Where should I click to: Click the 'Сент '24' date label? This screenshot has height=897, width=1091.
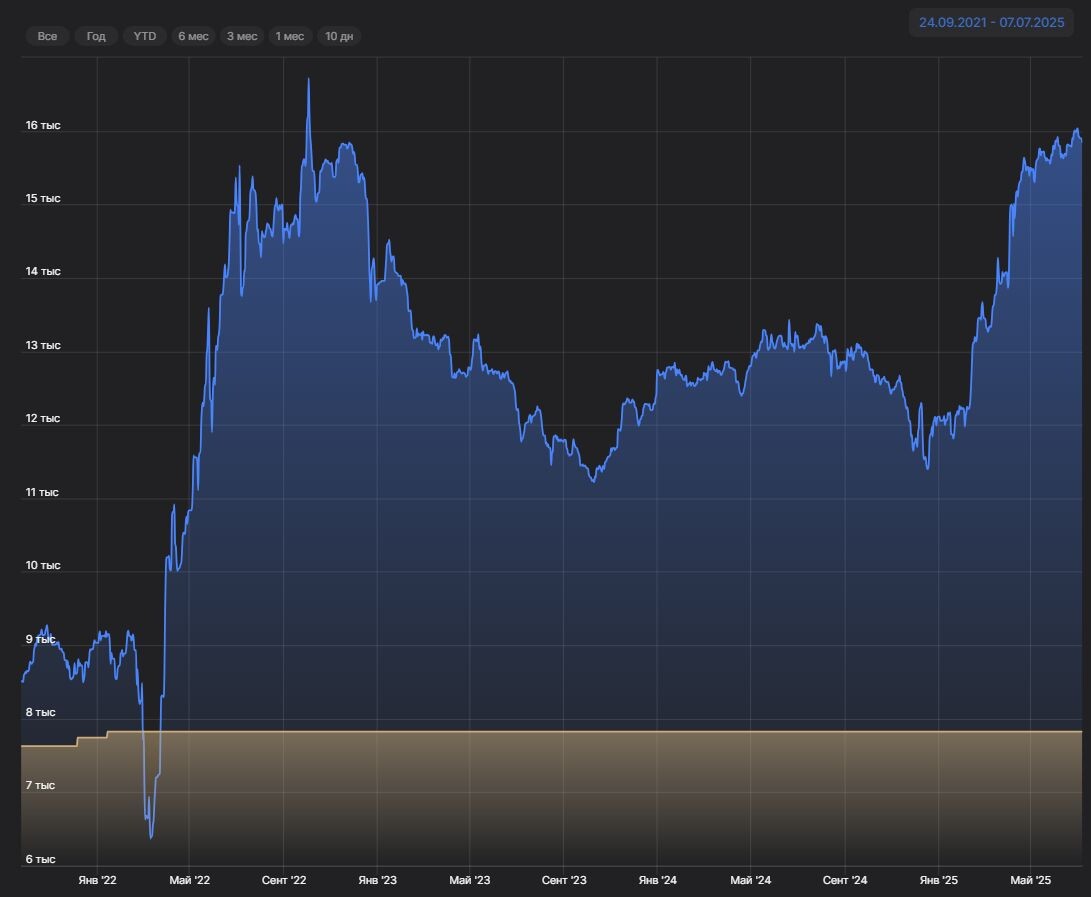point(845,880)
